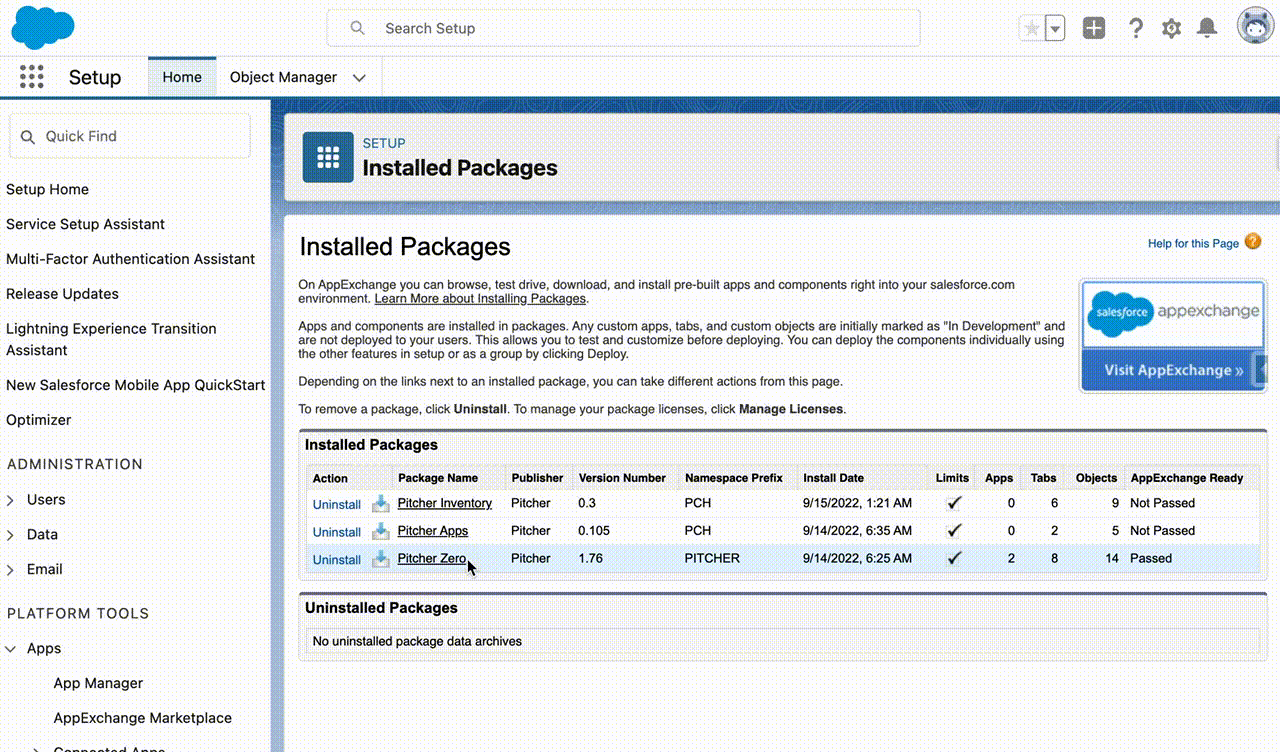Click Limits checkmark for Pitcher Apps
Image resolution: width=1280 pixels, height=752 pixels.
[x=953, y=531]
